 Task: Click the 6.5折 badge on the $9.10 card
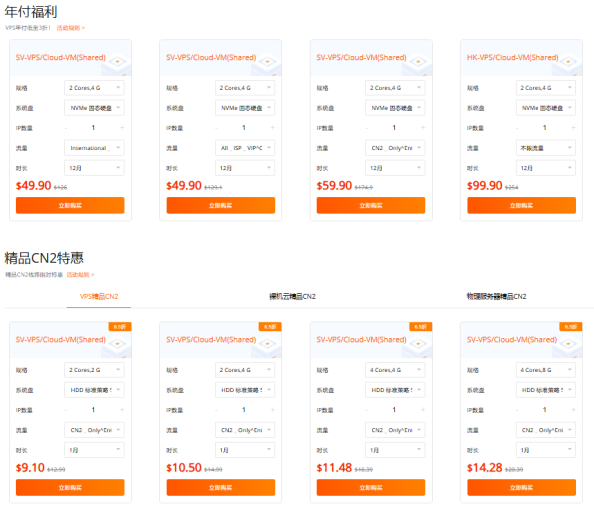120,327
